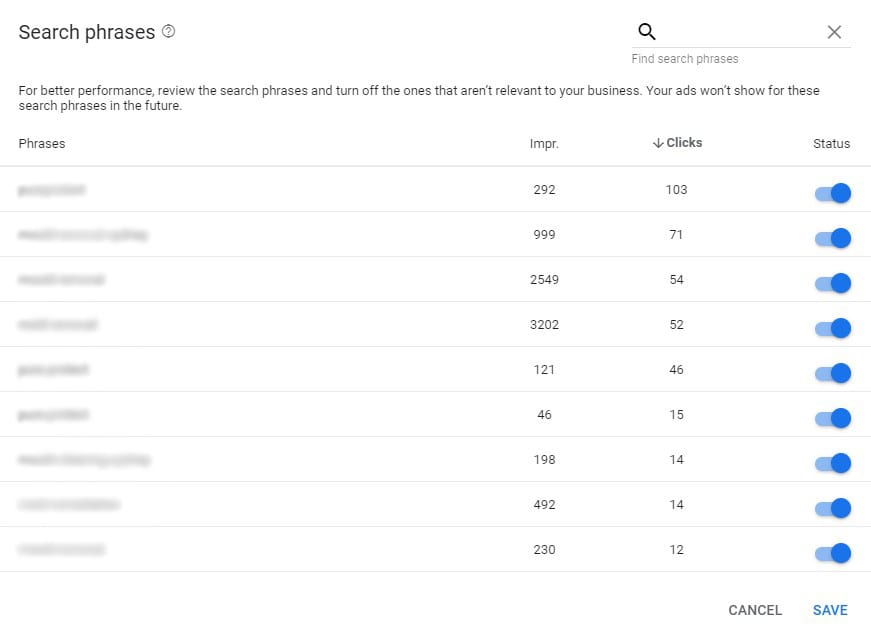Disable the phrase with 15 clicks

833,418
